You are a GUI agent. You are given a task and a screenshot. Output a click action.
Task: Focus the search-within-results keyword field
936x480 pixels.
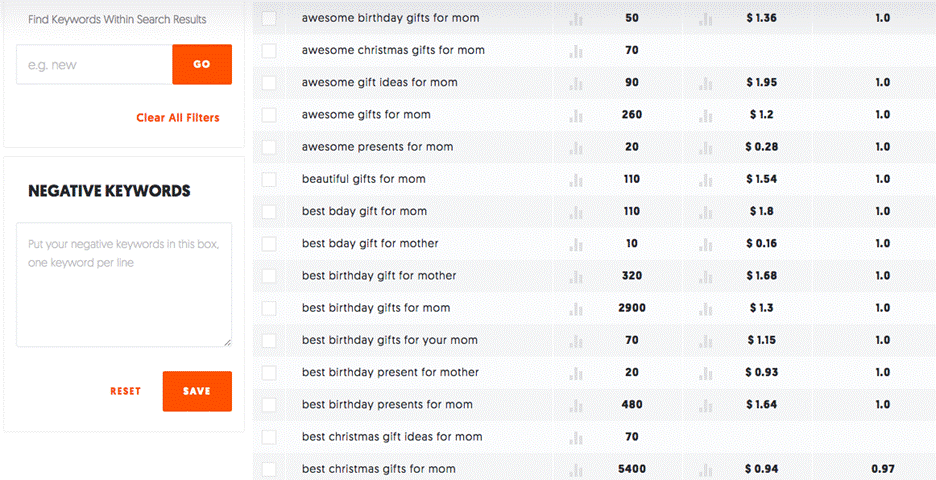94,65
